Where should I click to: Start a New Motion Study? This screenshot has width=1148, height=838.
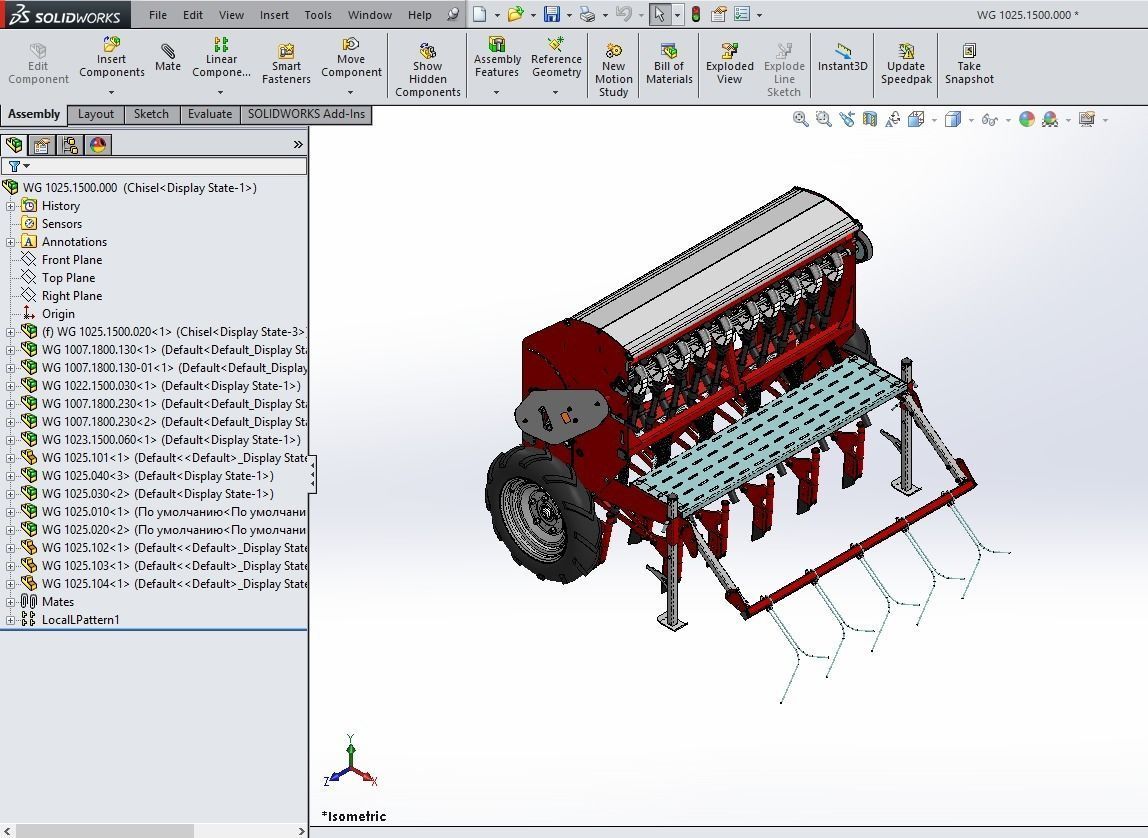[614, 70]
